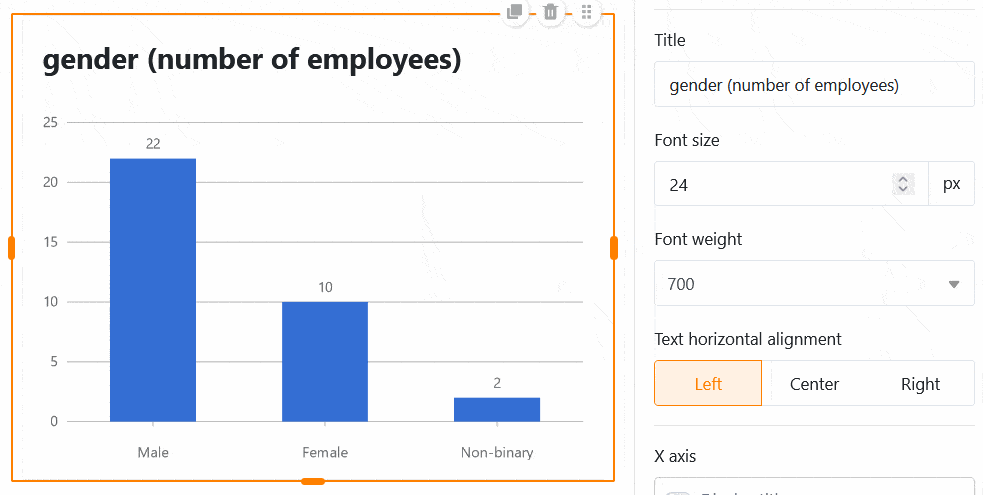
Task: Duplicate the selected chart widget
Action: pos(514,12)
